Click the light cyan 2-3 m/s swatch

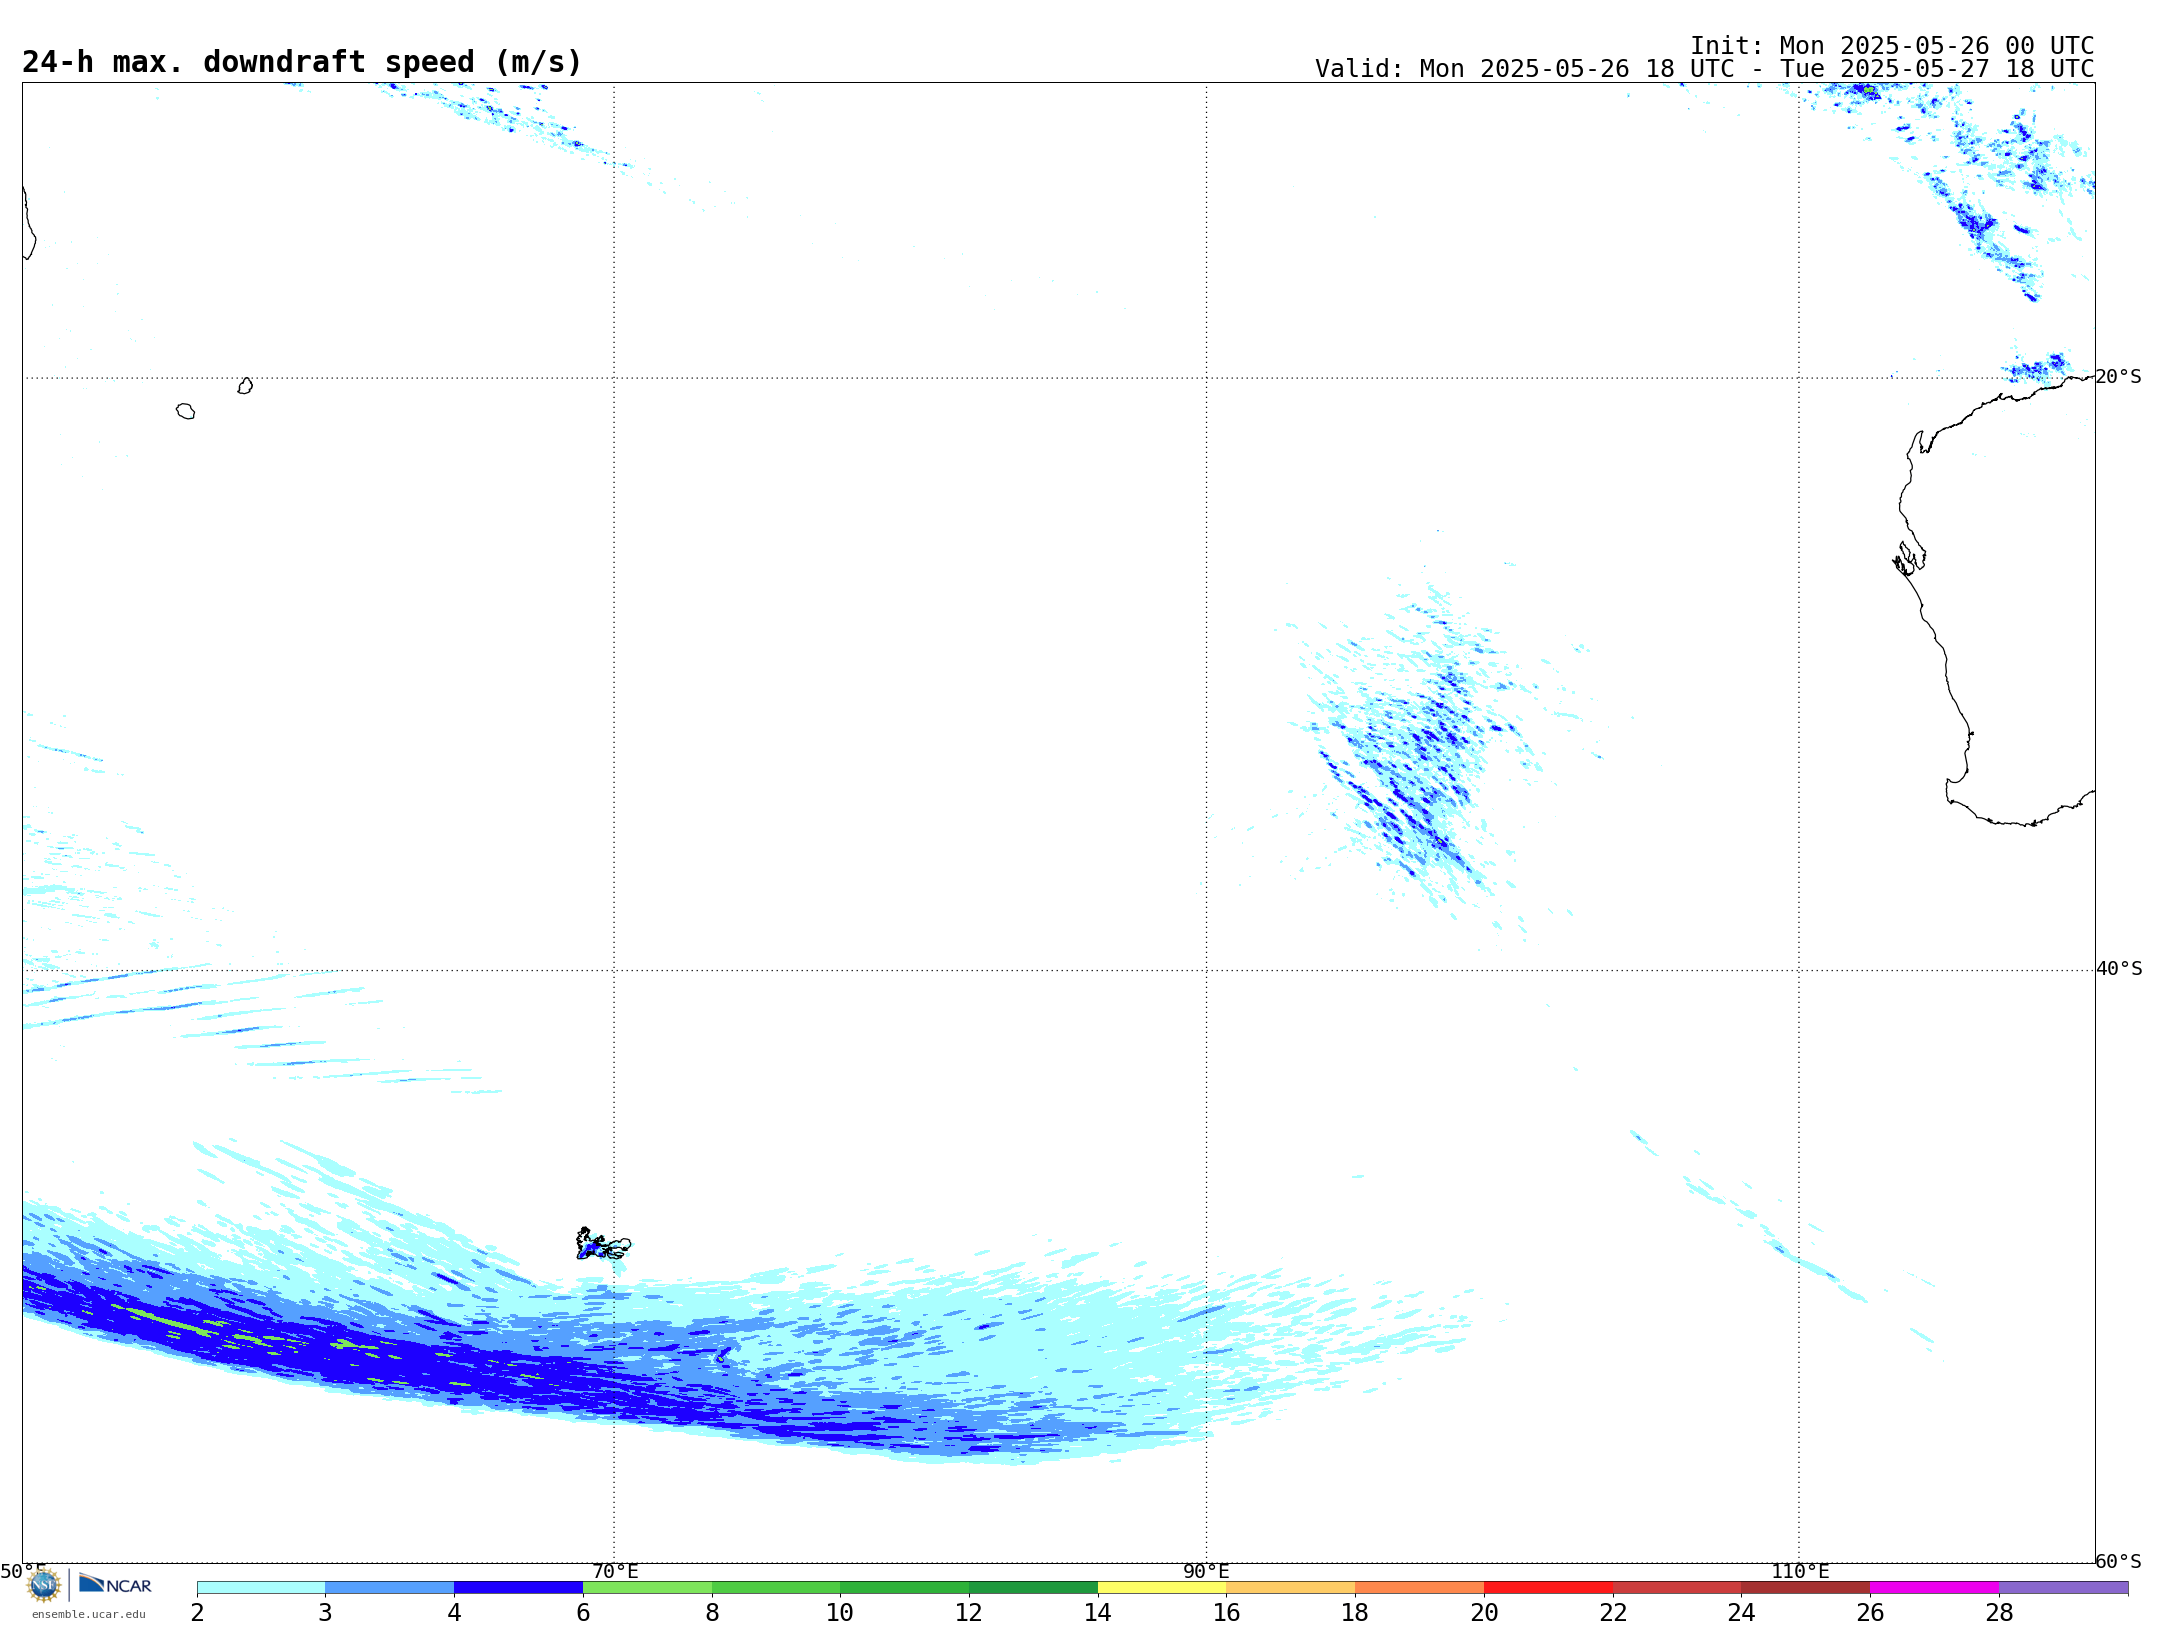261,1588
